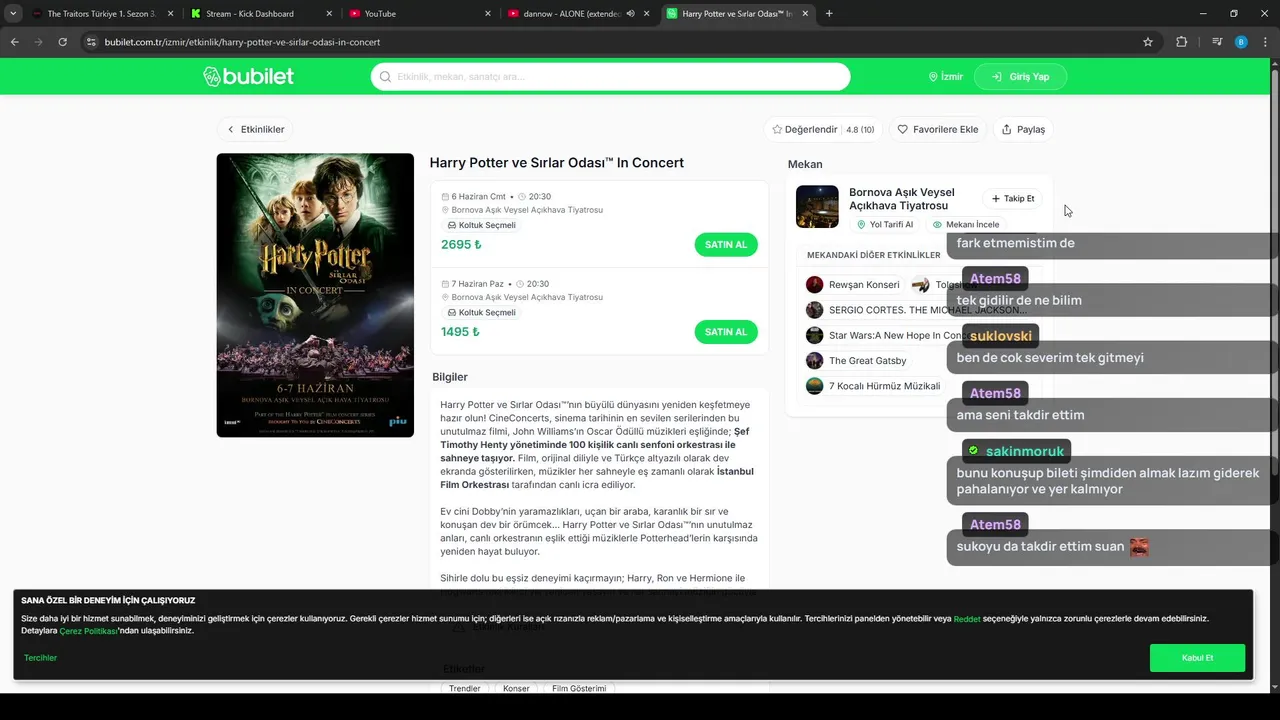Open the Harry Potter concert poster image
The image size is (1280, 720).
click(315, 295)
